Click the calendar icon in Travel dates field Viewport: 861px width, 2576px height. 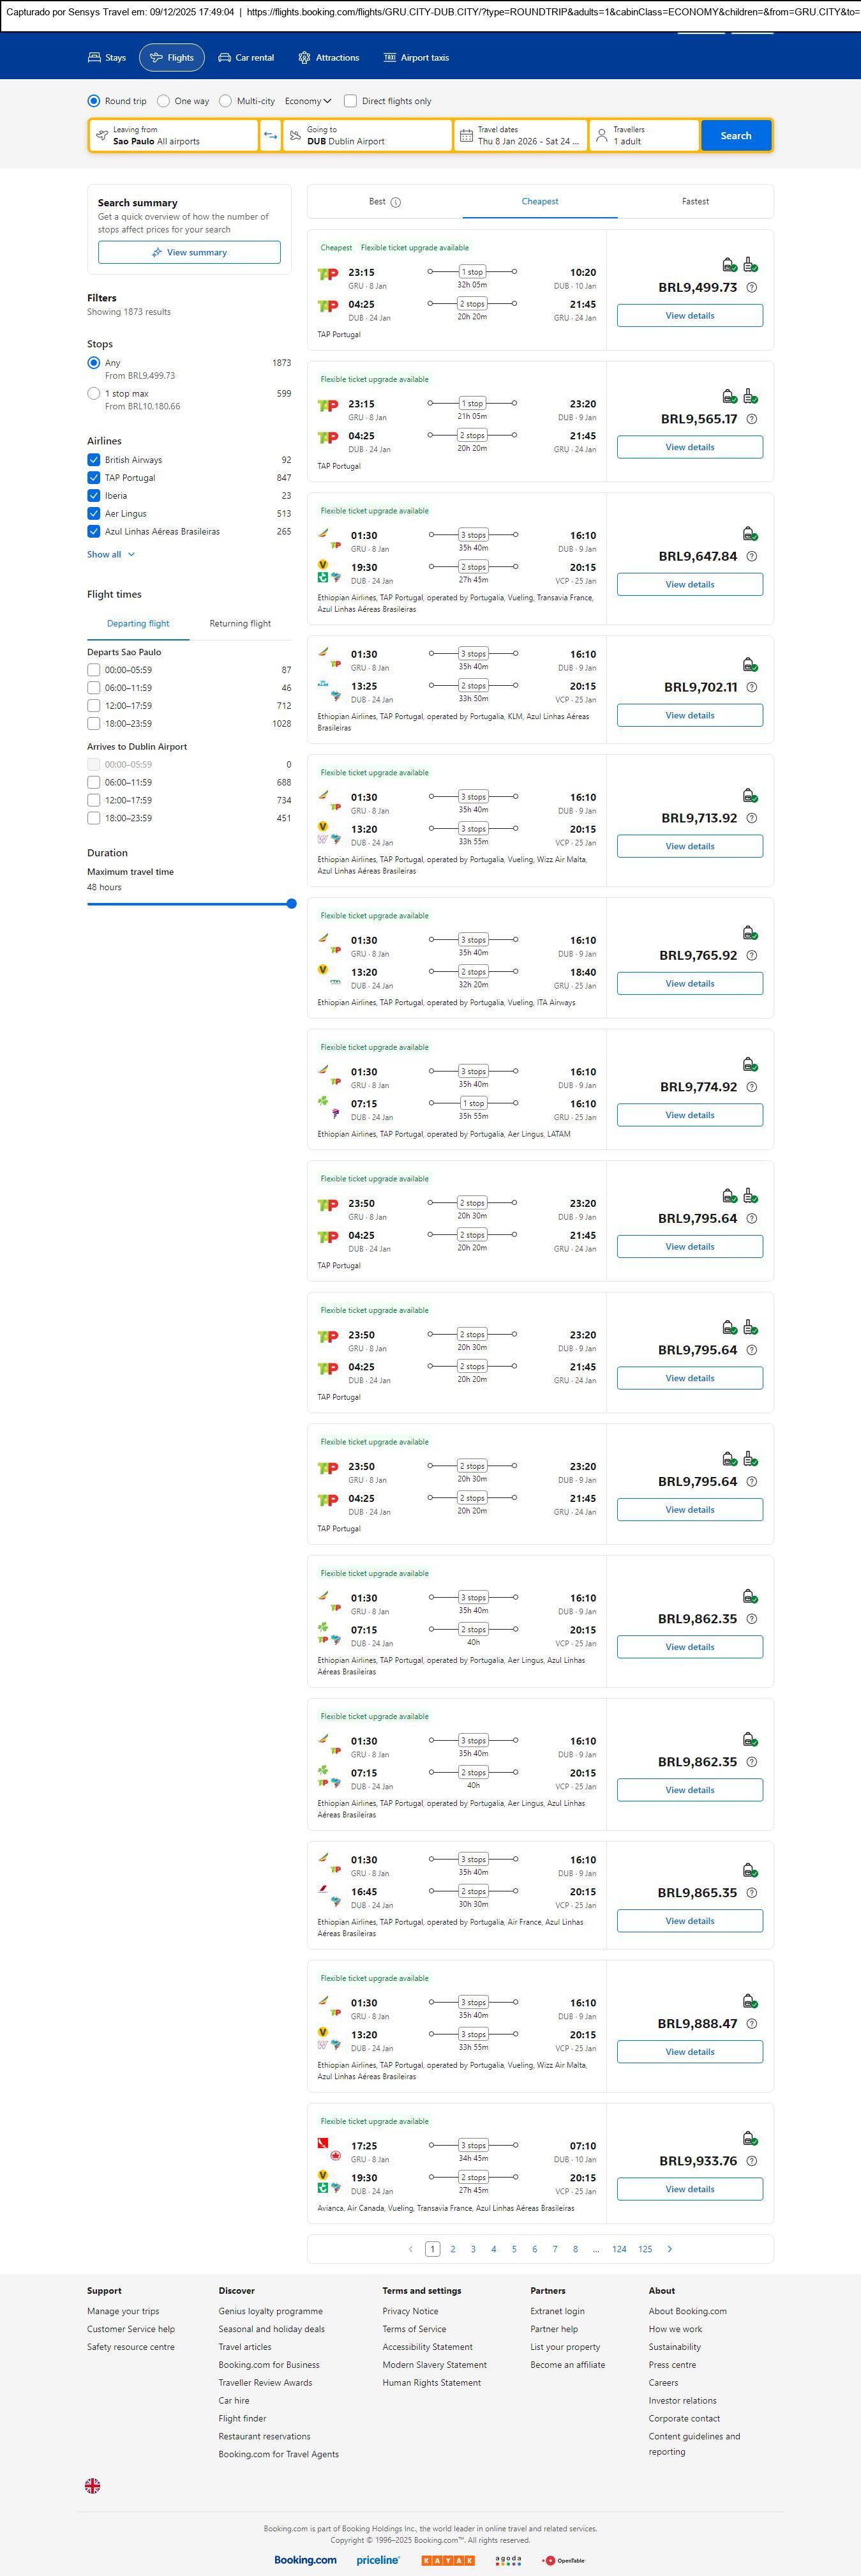click(466, 136)
